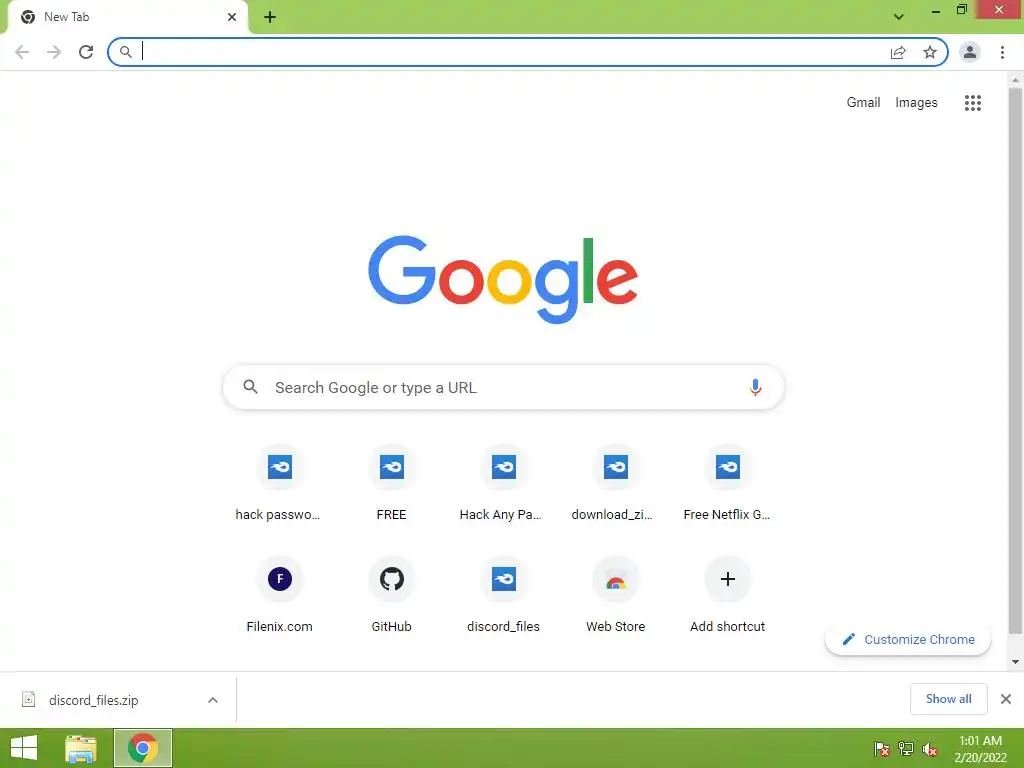1024x768 pixels.
Task: Open the Google apps grid
Action: [973, 103]
